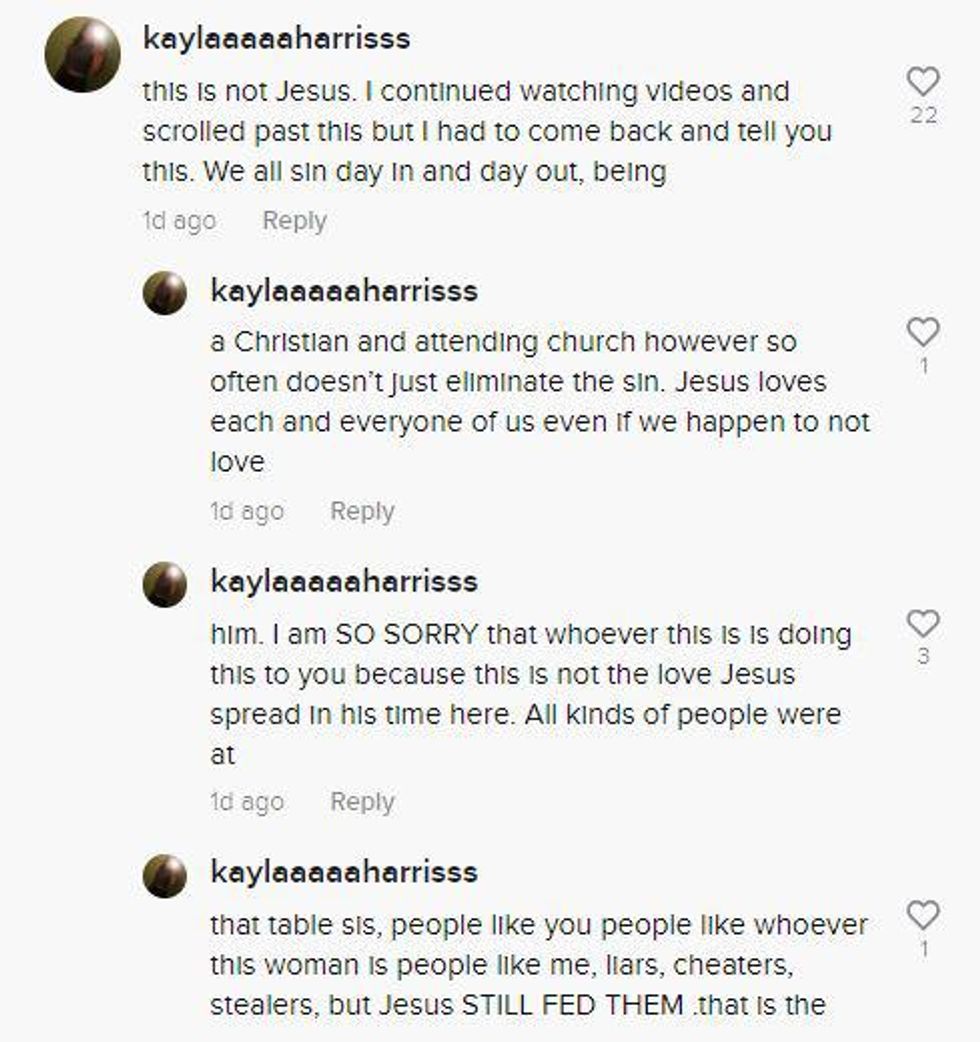This screenshot has width=980, height=1042.
Task: Open the top comment's large profile avatar
Action: 83,55
